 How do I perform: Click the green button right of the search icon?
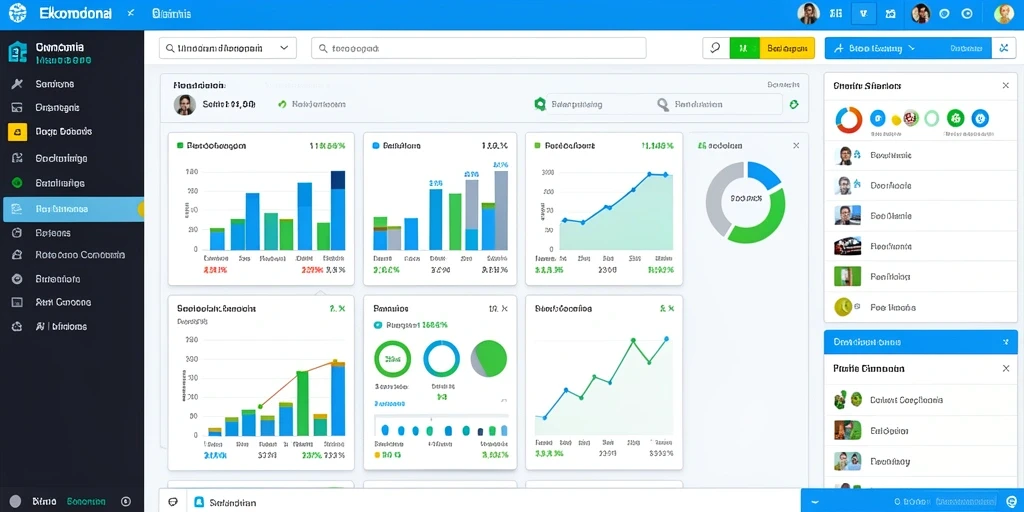pyautogui.click(x=744, y=48)
